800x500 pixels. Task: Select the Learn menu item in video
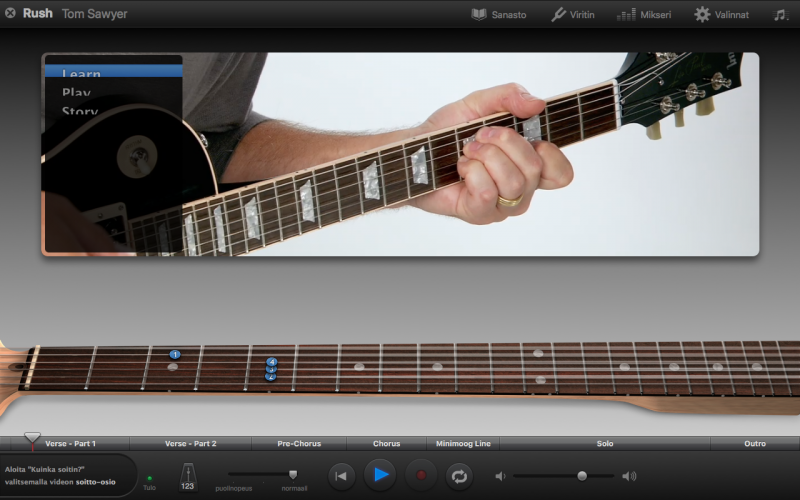tap(81, 73)
